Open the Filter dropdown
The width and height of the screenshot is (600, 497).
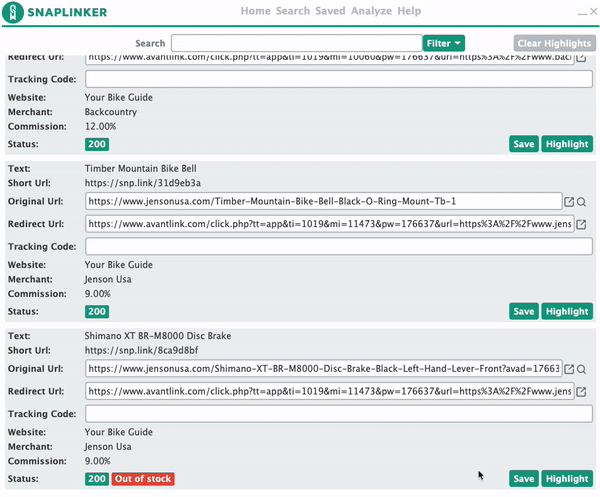click(x=444, y=43)
